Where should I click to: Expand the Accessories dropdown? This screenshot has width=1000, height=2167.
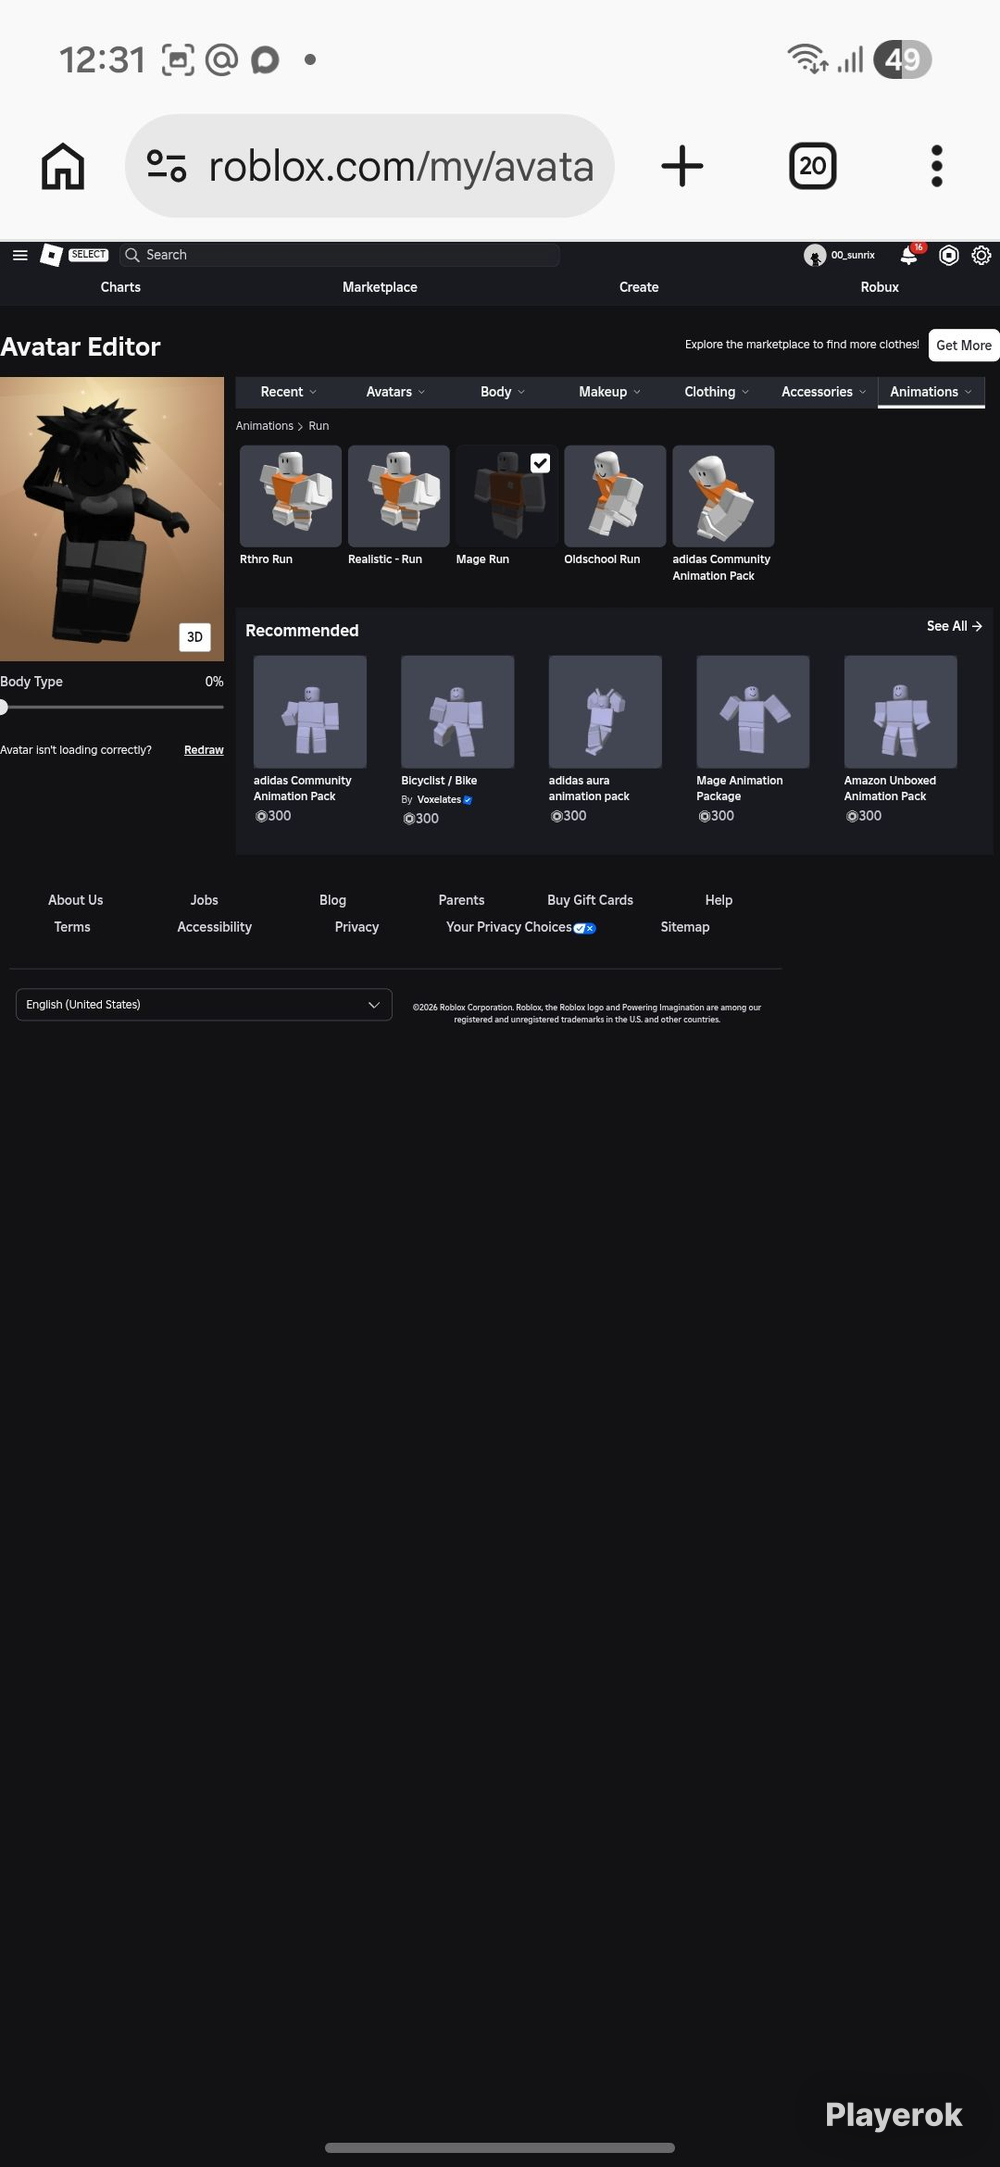coord(823,392)
